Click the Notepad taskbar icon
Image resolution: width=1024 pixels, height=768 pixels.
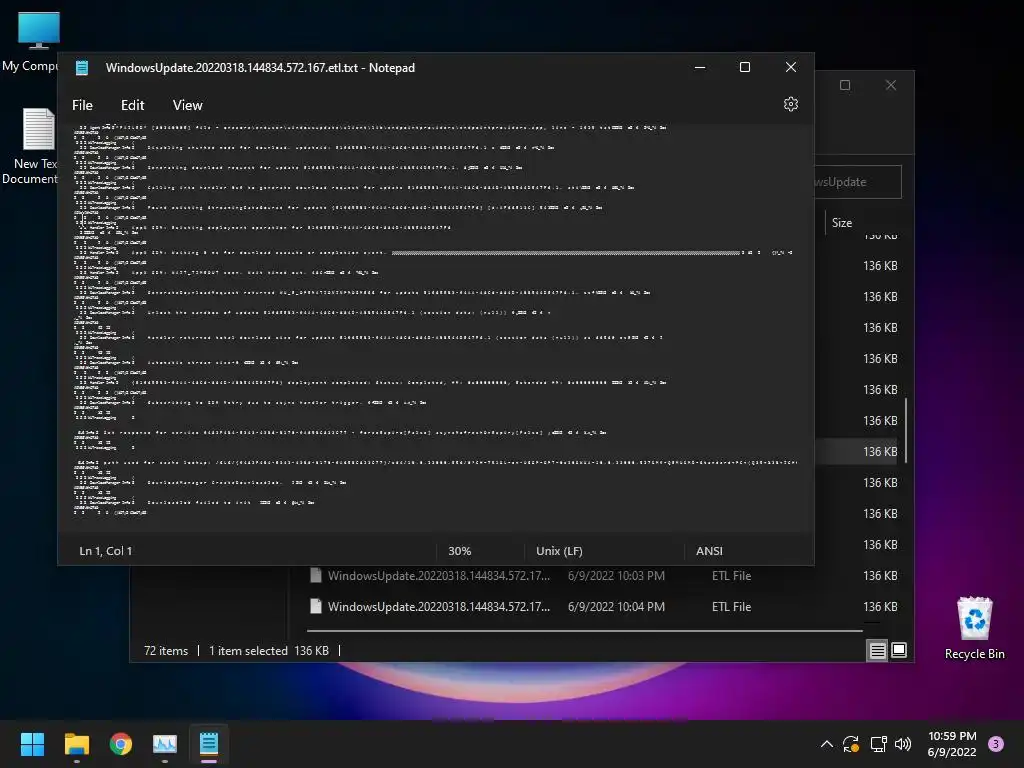click(x=209, y=744)
